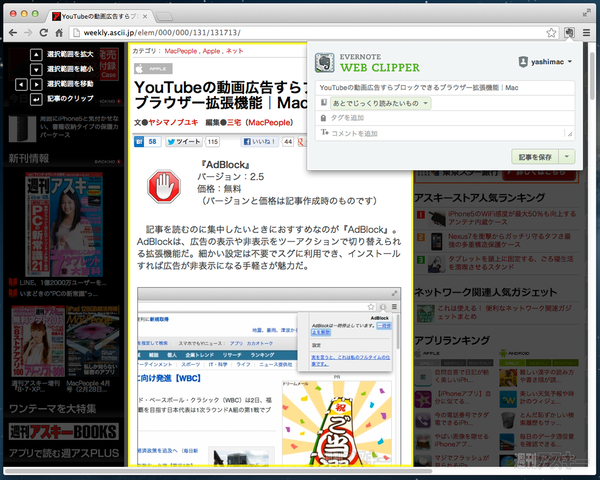This screenshot has height=480, width=600.
Task: Click 記事を保存 button
Action: pyautogui.click(x=535, y=157)
